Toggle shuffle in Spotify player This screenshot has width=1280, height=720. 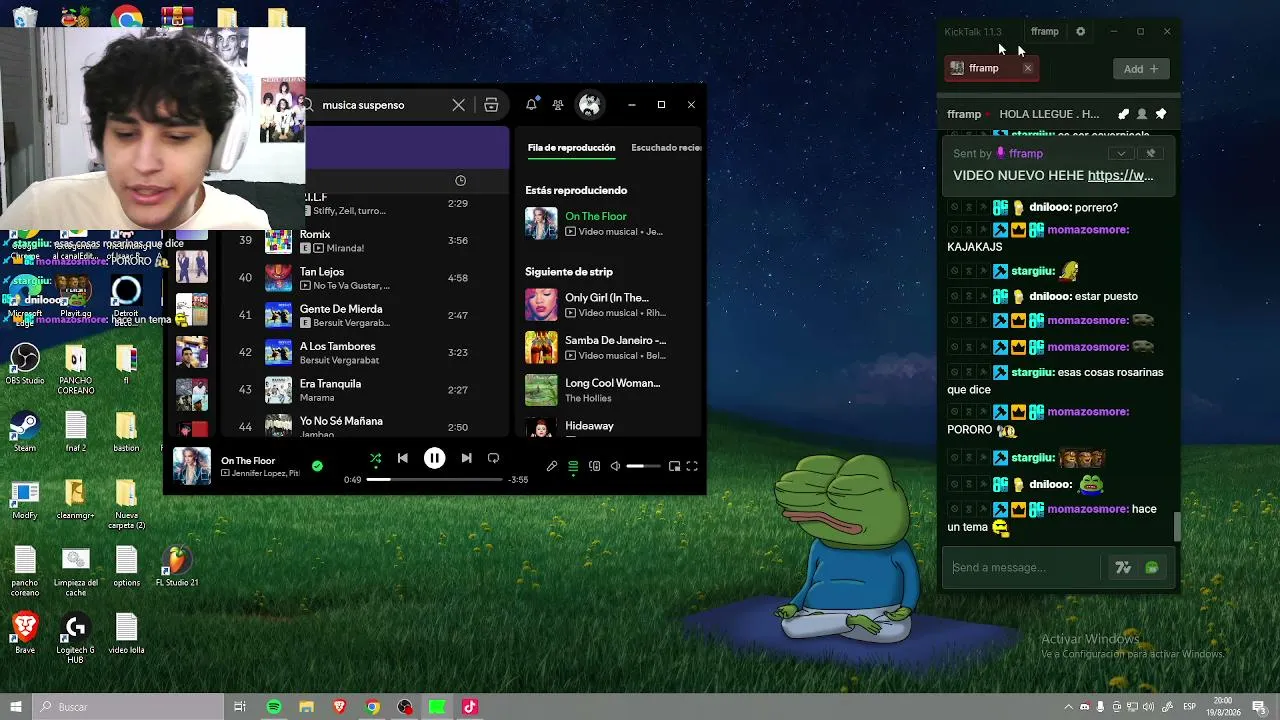pos(376,459)
